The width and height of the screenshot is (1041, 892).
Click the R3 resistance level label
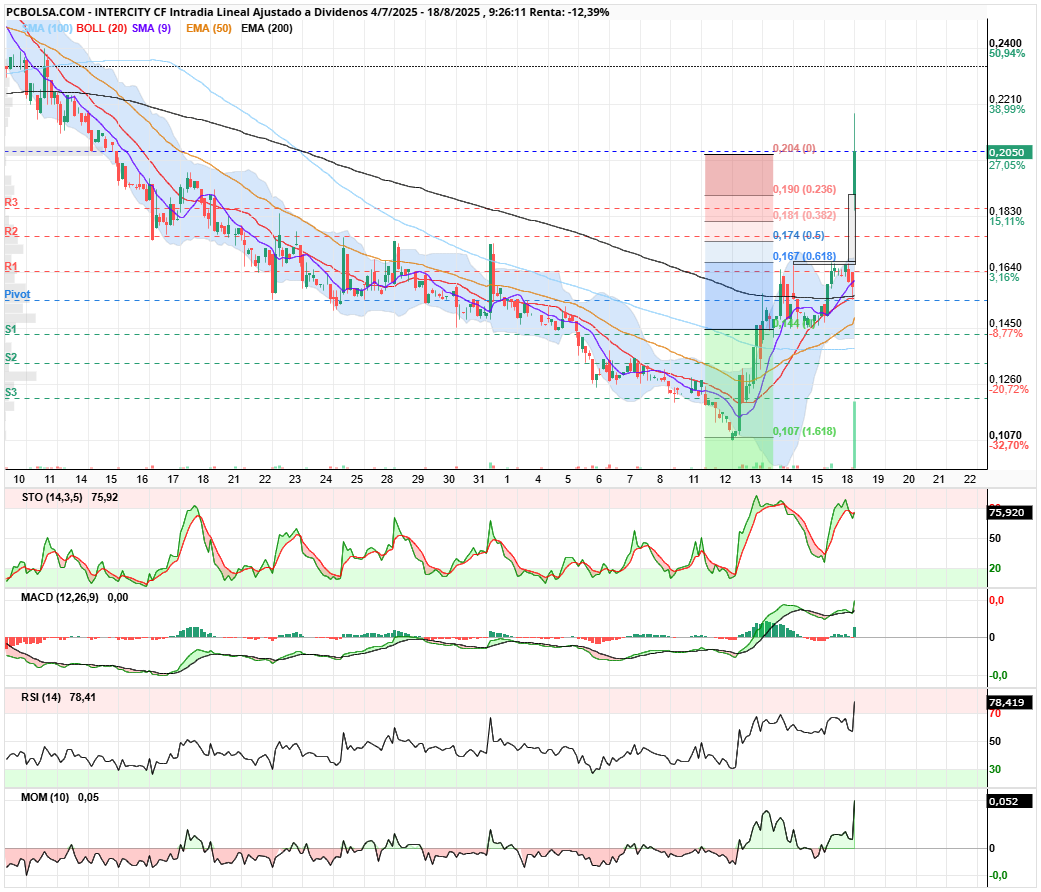11,202
